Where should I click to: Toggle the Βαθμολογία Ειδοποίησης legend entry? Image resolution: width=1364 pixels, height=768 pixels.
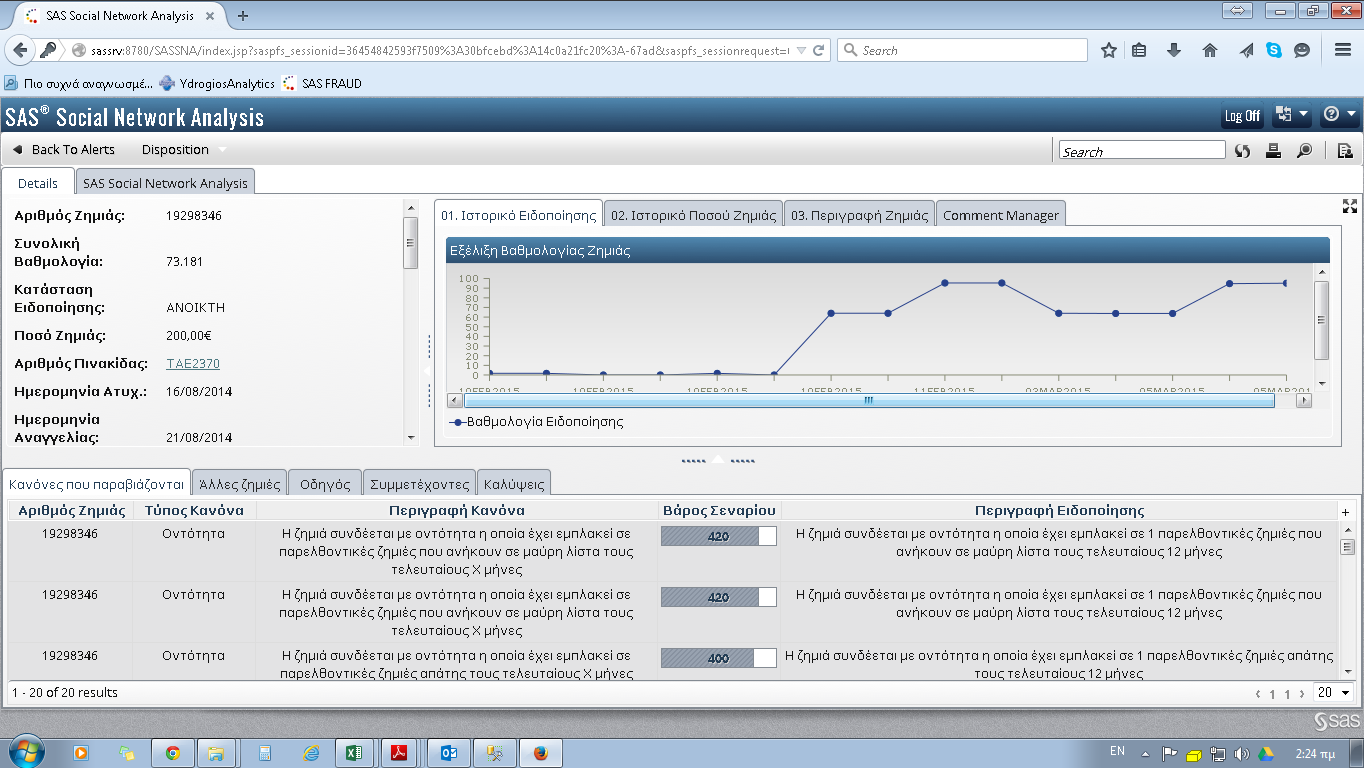pyautogui.click(x=537, y=422)
